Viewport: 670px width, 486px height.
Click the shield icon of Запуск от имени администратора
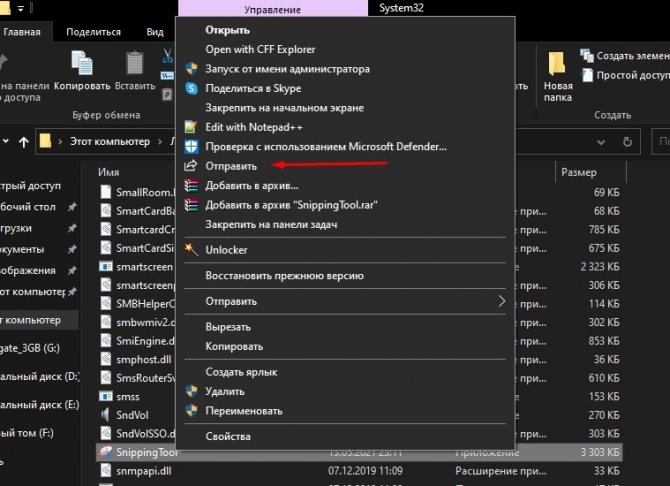point(191,69)
